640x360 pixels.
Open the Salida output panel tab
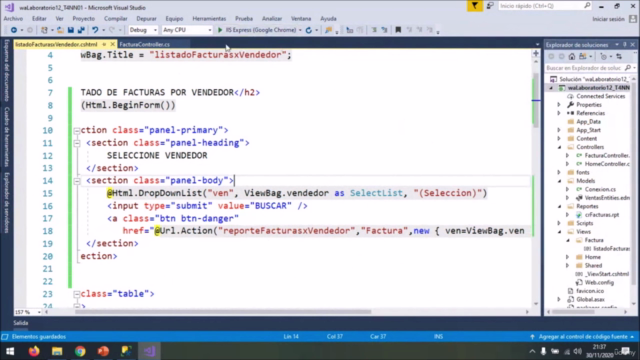coord(20,323)
